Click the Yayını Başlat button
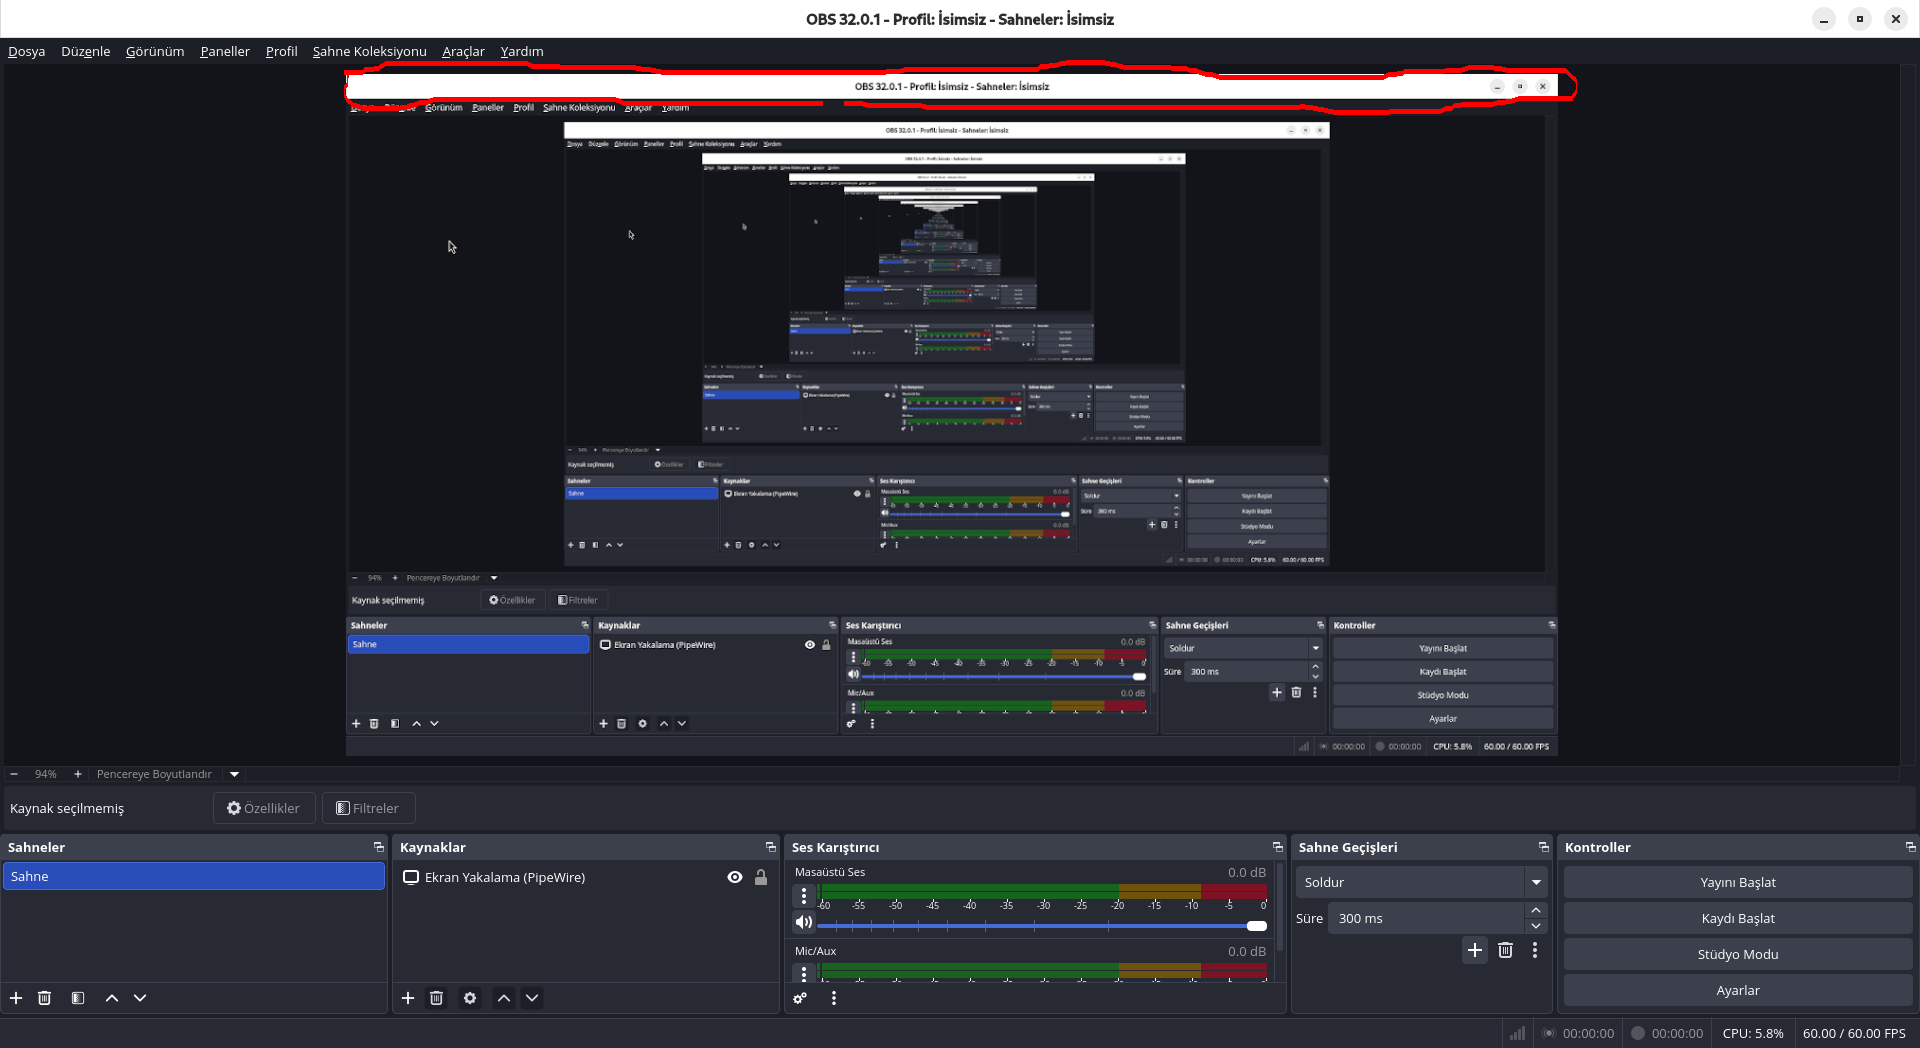Viewport: 1920px width, 1048px height. tap(1738, 882)
